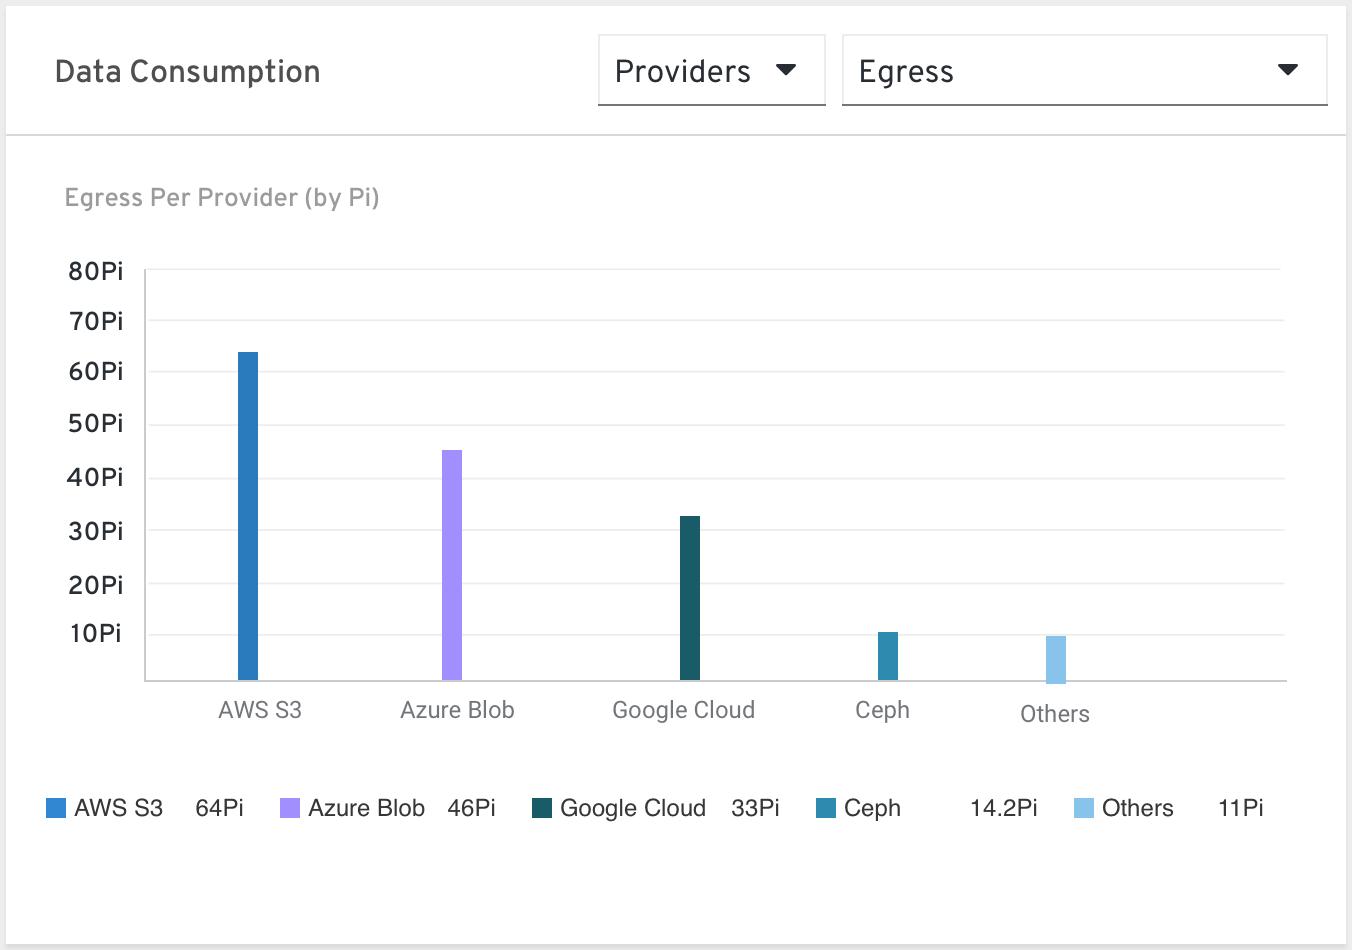Select Azure Blob legend color swatch
1352x950 pixels.
click(x=290, y=808)
